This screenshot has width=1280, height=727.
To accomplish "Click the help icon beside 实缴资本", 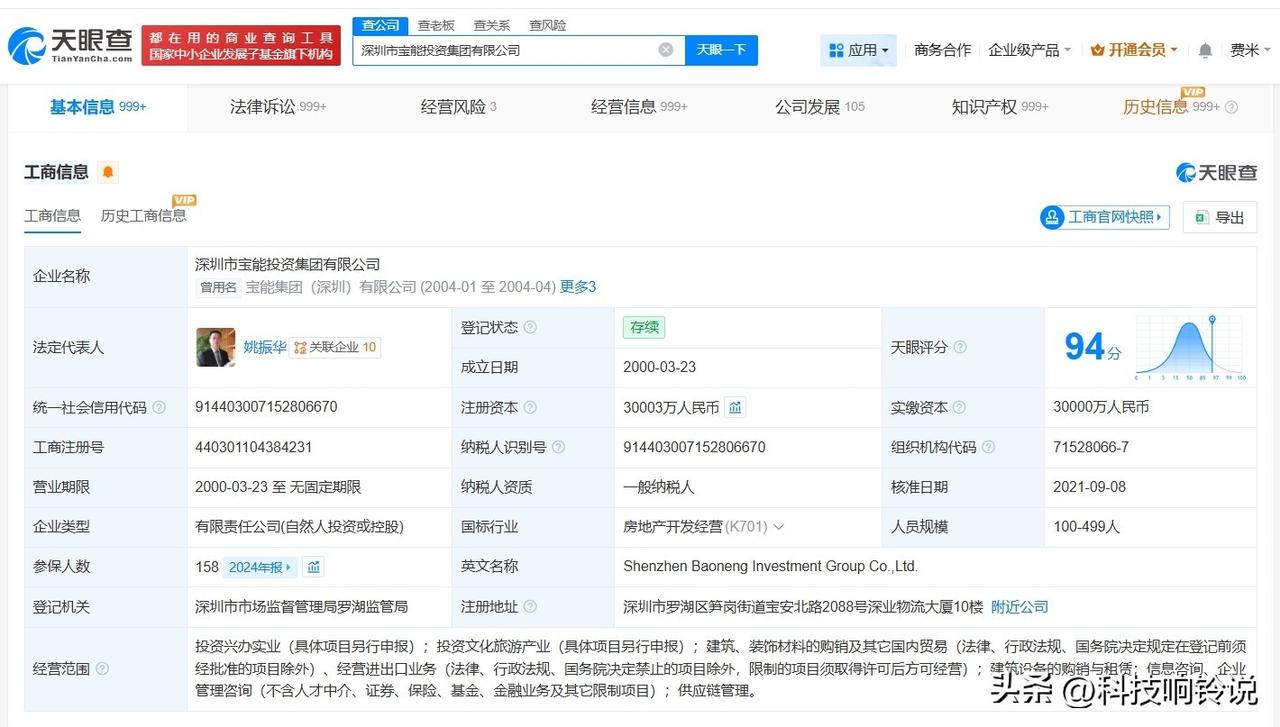I will 959,408.
